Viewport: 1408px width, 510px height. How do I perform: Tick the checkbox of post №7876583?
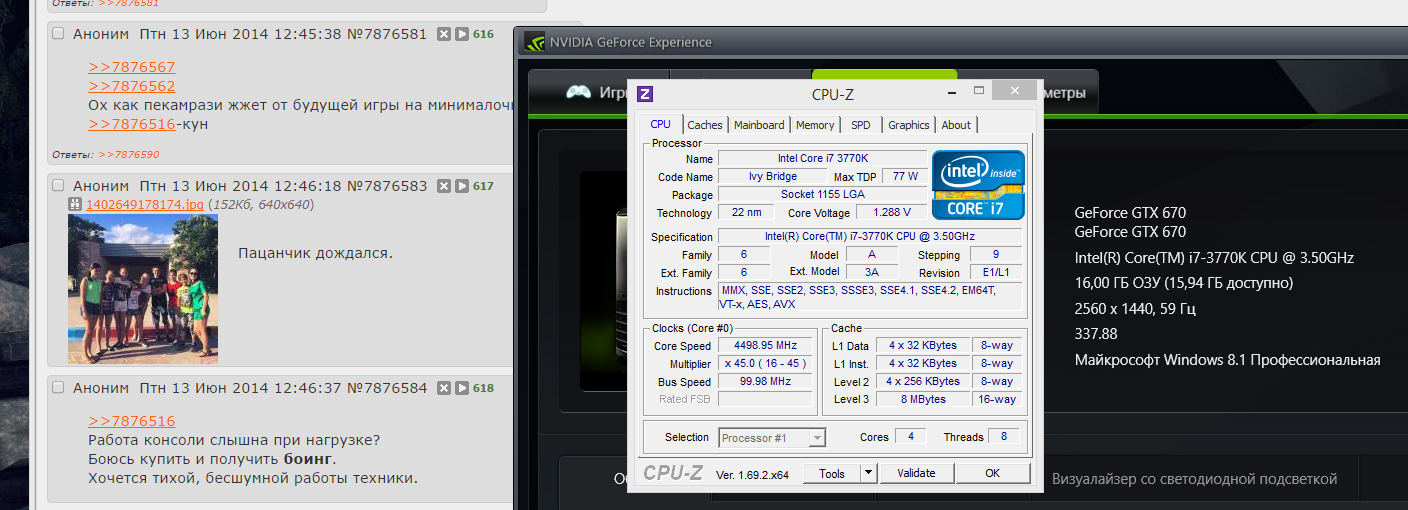coord(58,186)
